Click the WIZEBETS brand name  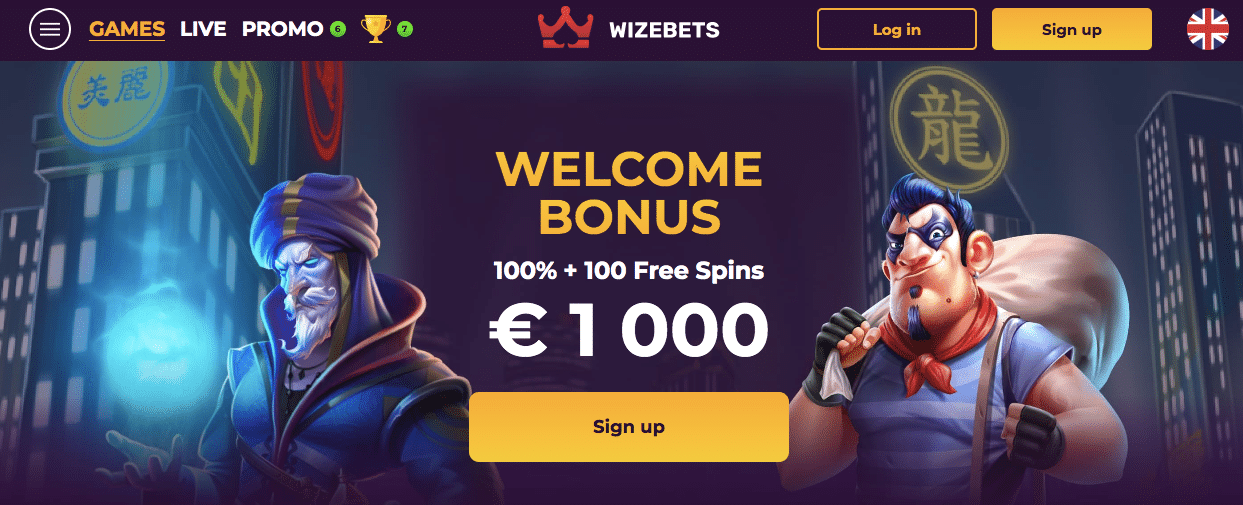[664, 30]
